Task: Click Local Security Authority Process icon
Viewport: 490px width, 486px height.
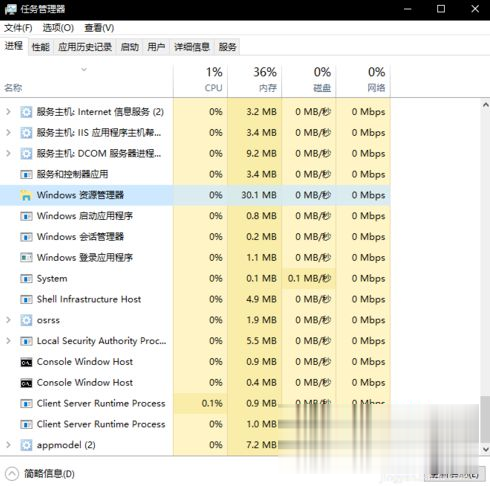Action: click(26, 341)
